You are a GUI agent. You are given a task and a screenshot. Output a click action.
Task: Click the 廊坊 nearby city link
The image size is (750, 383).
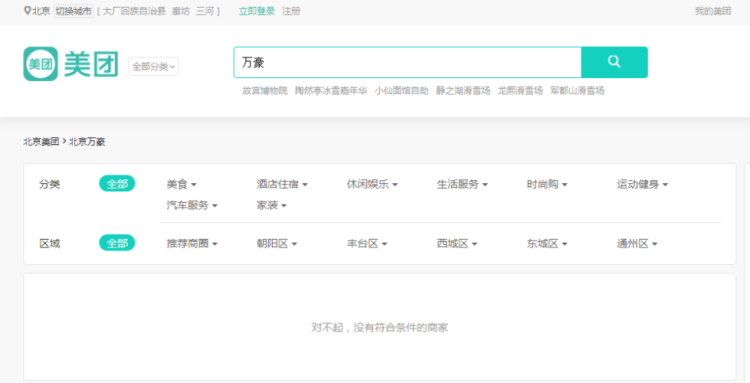pyautogui.click(x=181, y=11)
